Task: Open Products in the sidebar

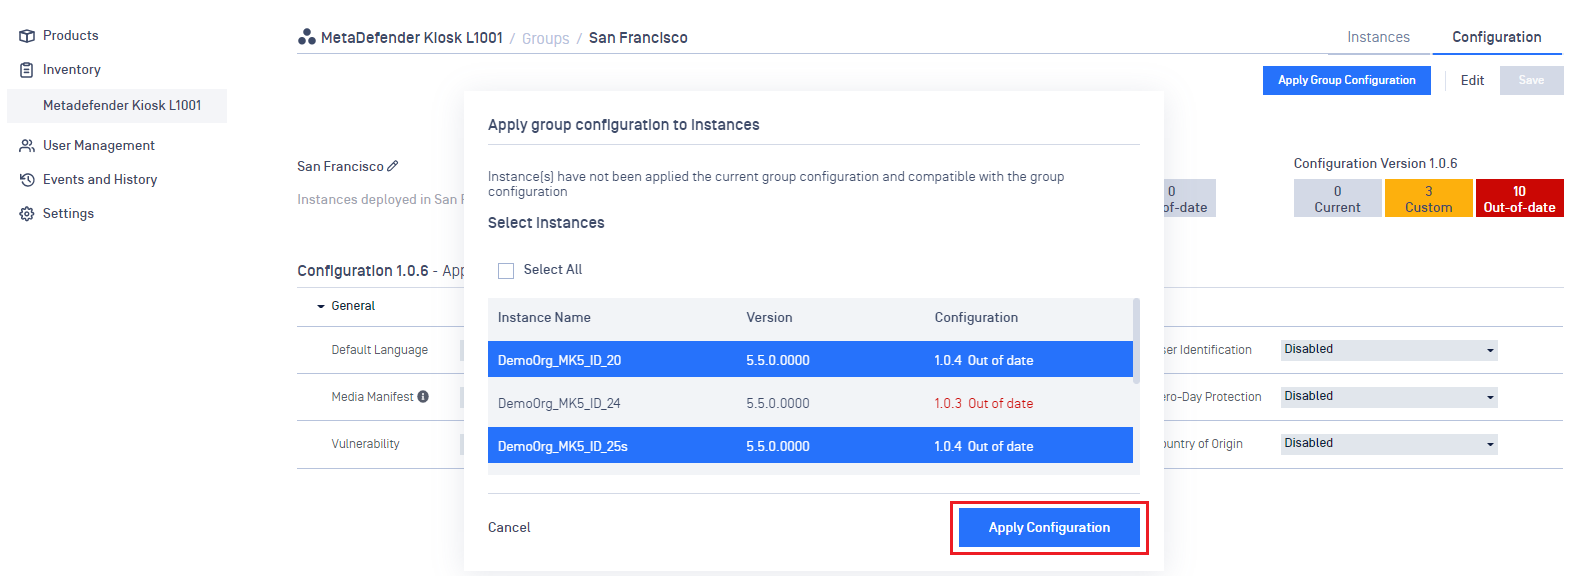Action: tap(71, 36)
